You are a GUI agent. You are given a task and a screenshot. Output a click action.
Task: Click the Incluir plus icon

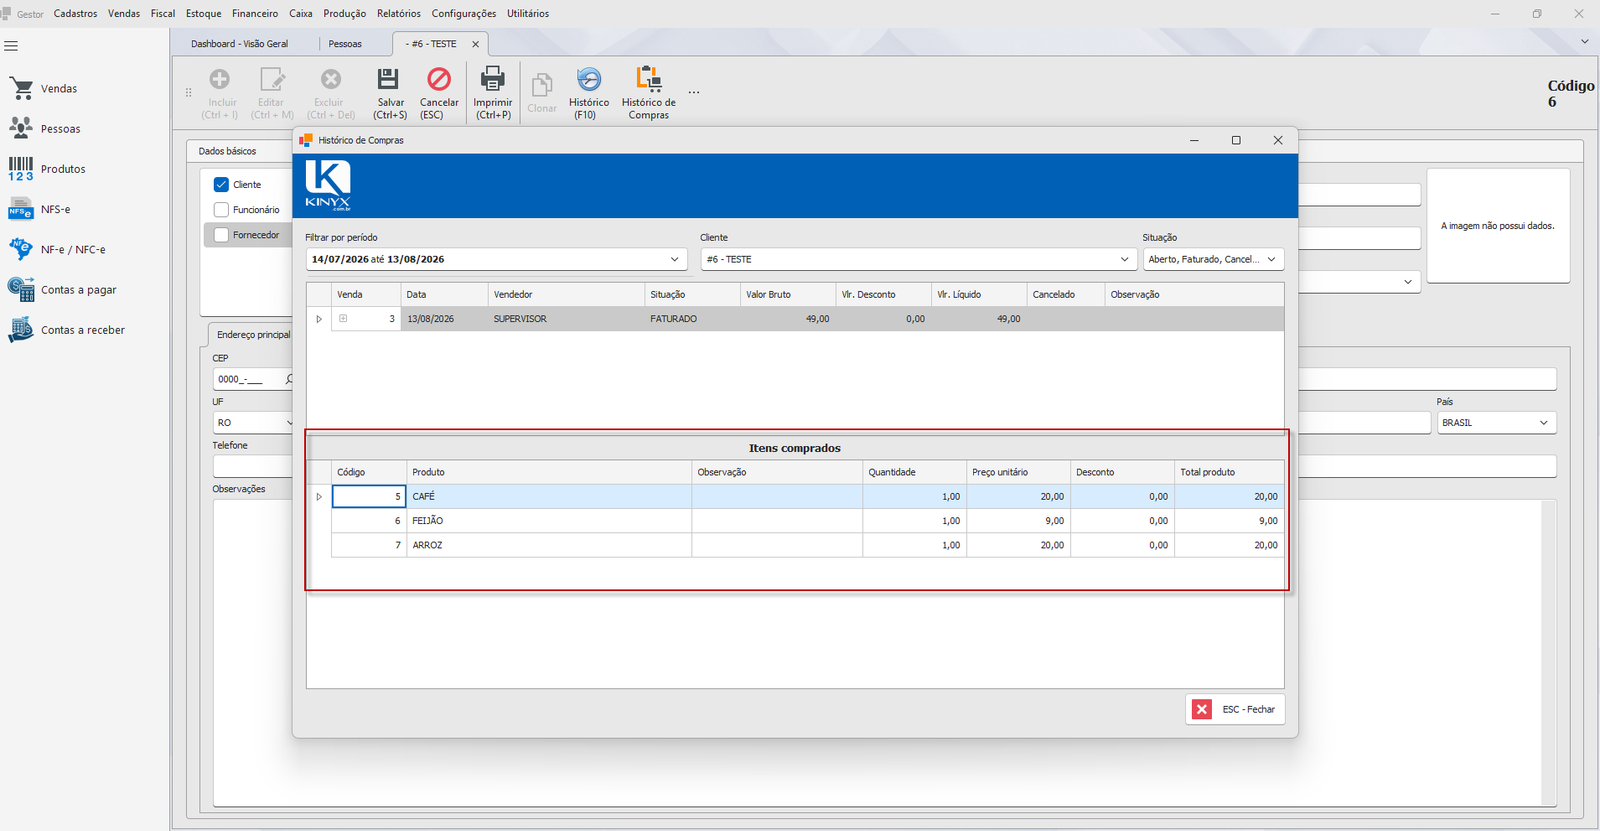click(219, 79)
